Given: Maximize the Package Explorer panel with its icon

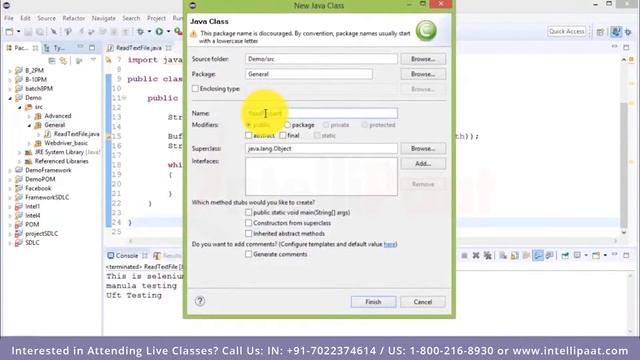Looking at the screenshot, I should 92,48.
